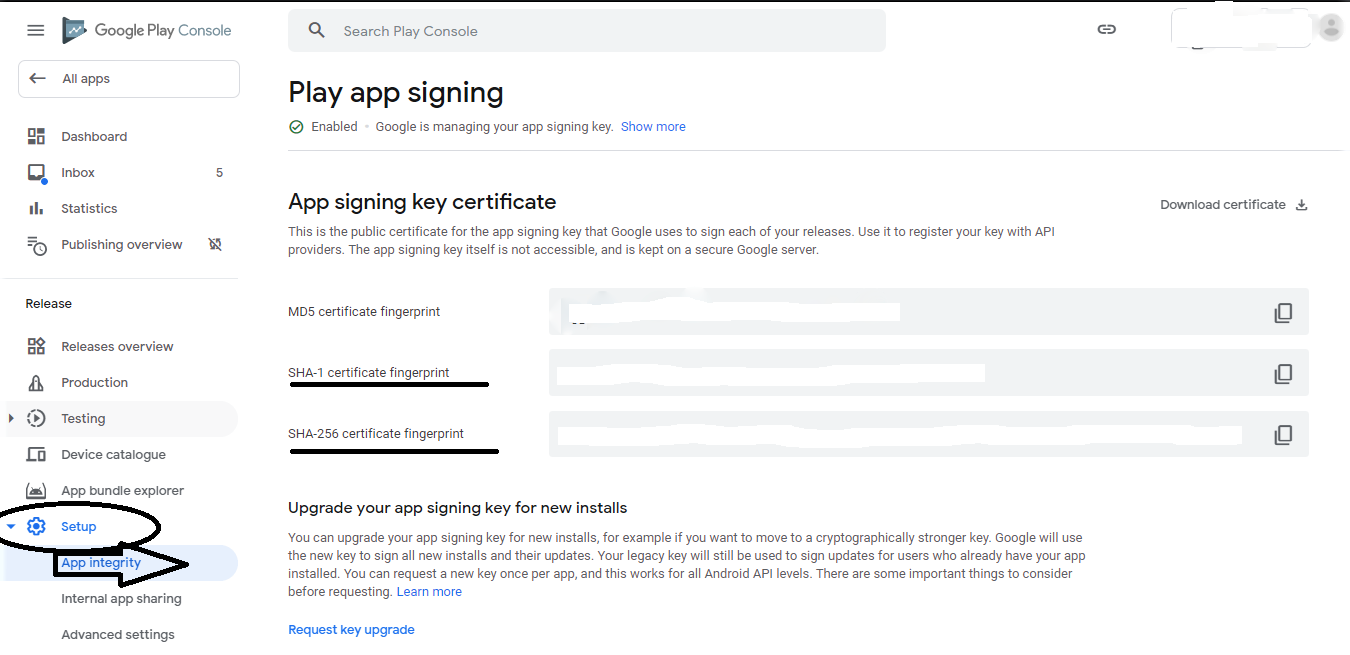Screen dimensions: 1350x655
Task: Open the Inbox menu item
Action: [x=78, y=173]
